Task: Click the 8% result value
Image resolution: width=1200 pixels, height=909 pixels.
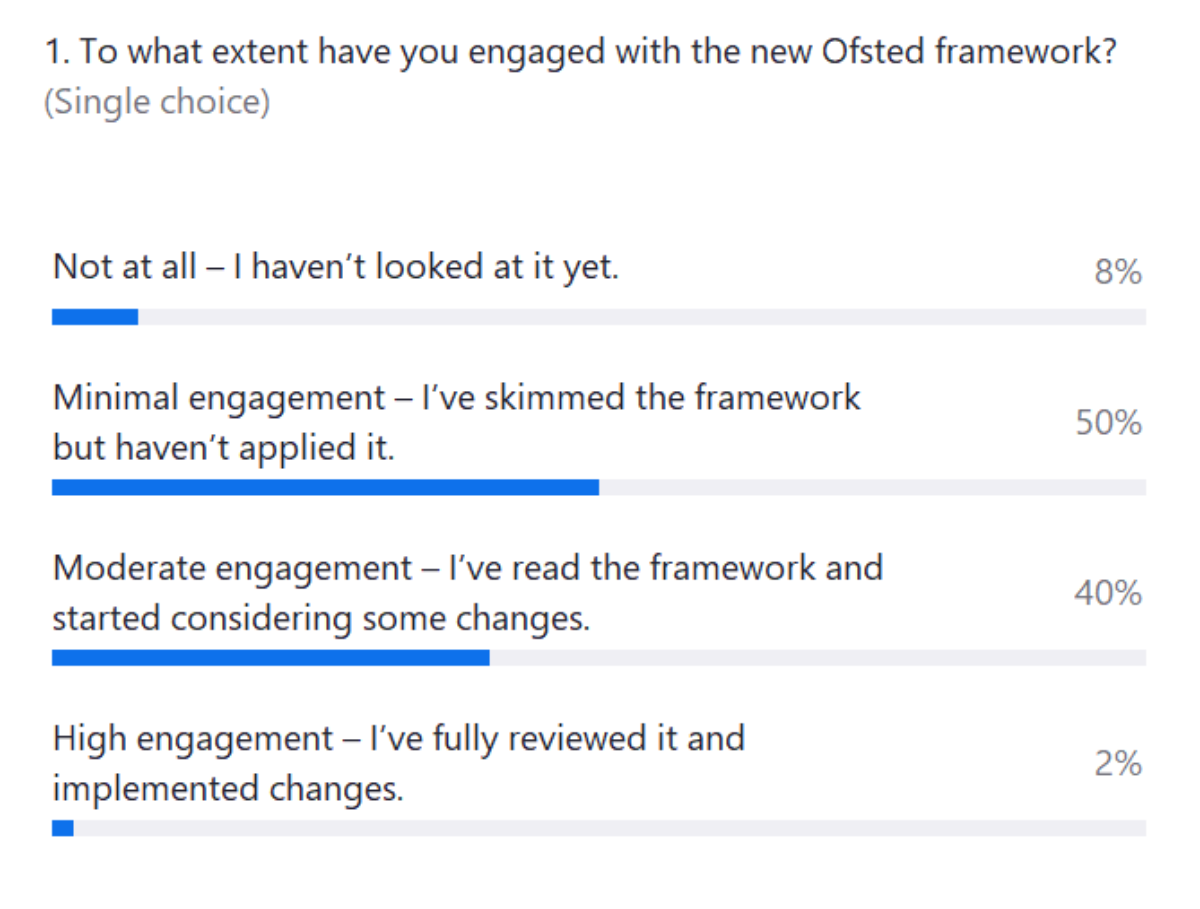Action: [1118, 272]
